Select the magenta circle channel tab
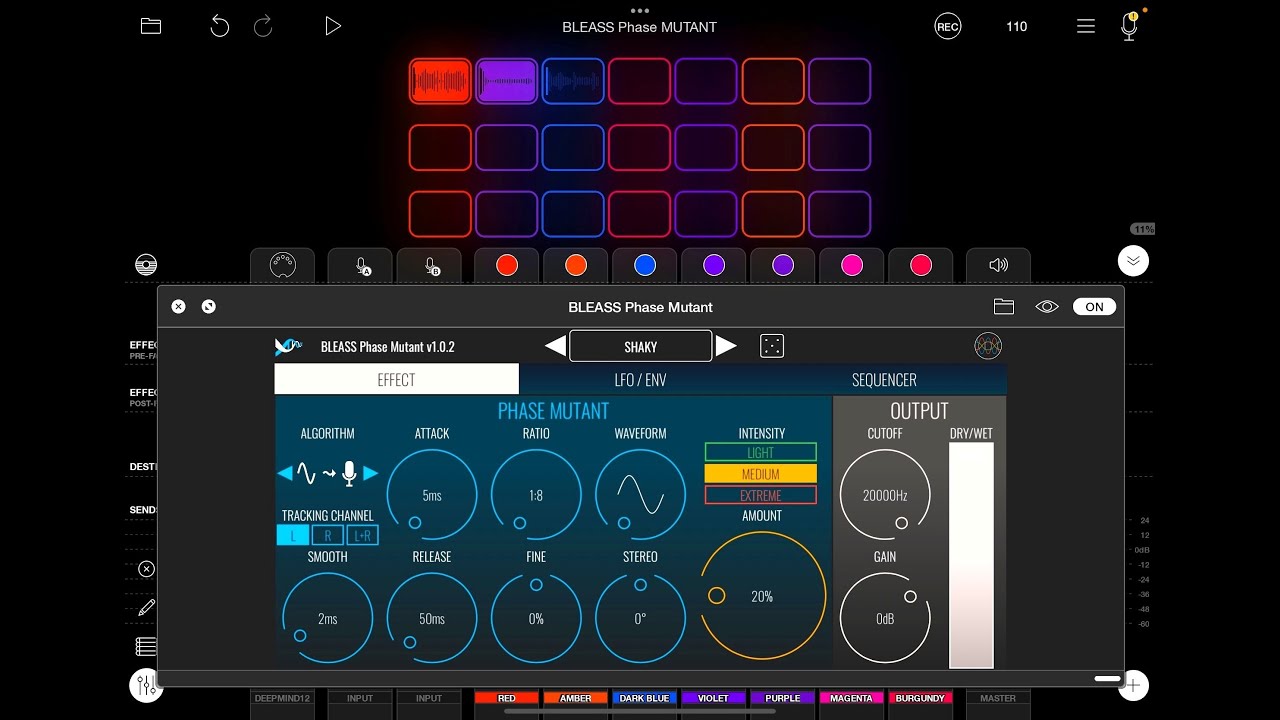This screenshot has width=1280, height=720. (x=852, y=265)
